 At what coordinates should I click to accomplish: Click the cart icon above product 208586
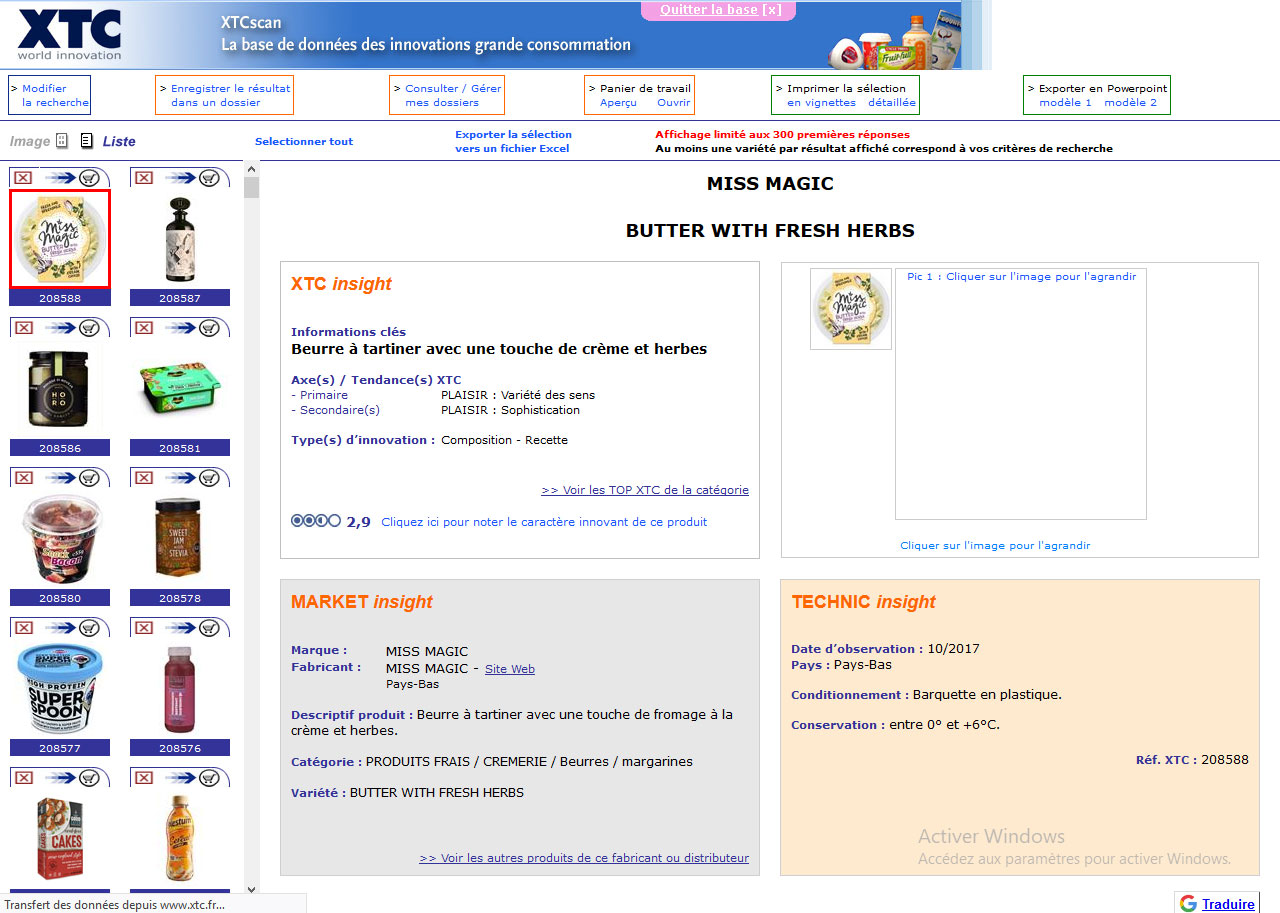pyautogui.click(x=89, y=328)
